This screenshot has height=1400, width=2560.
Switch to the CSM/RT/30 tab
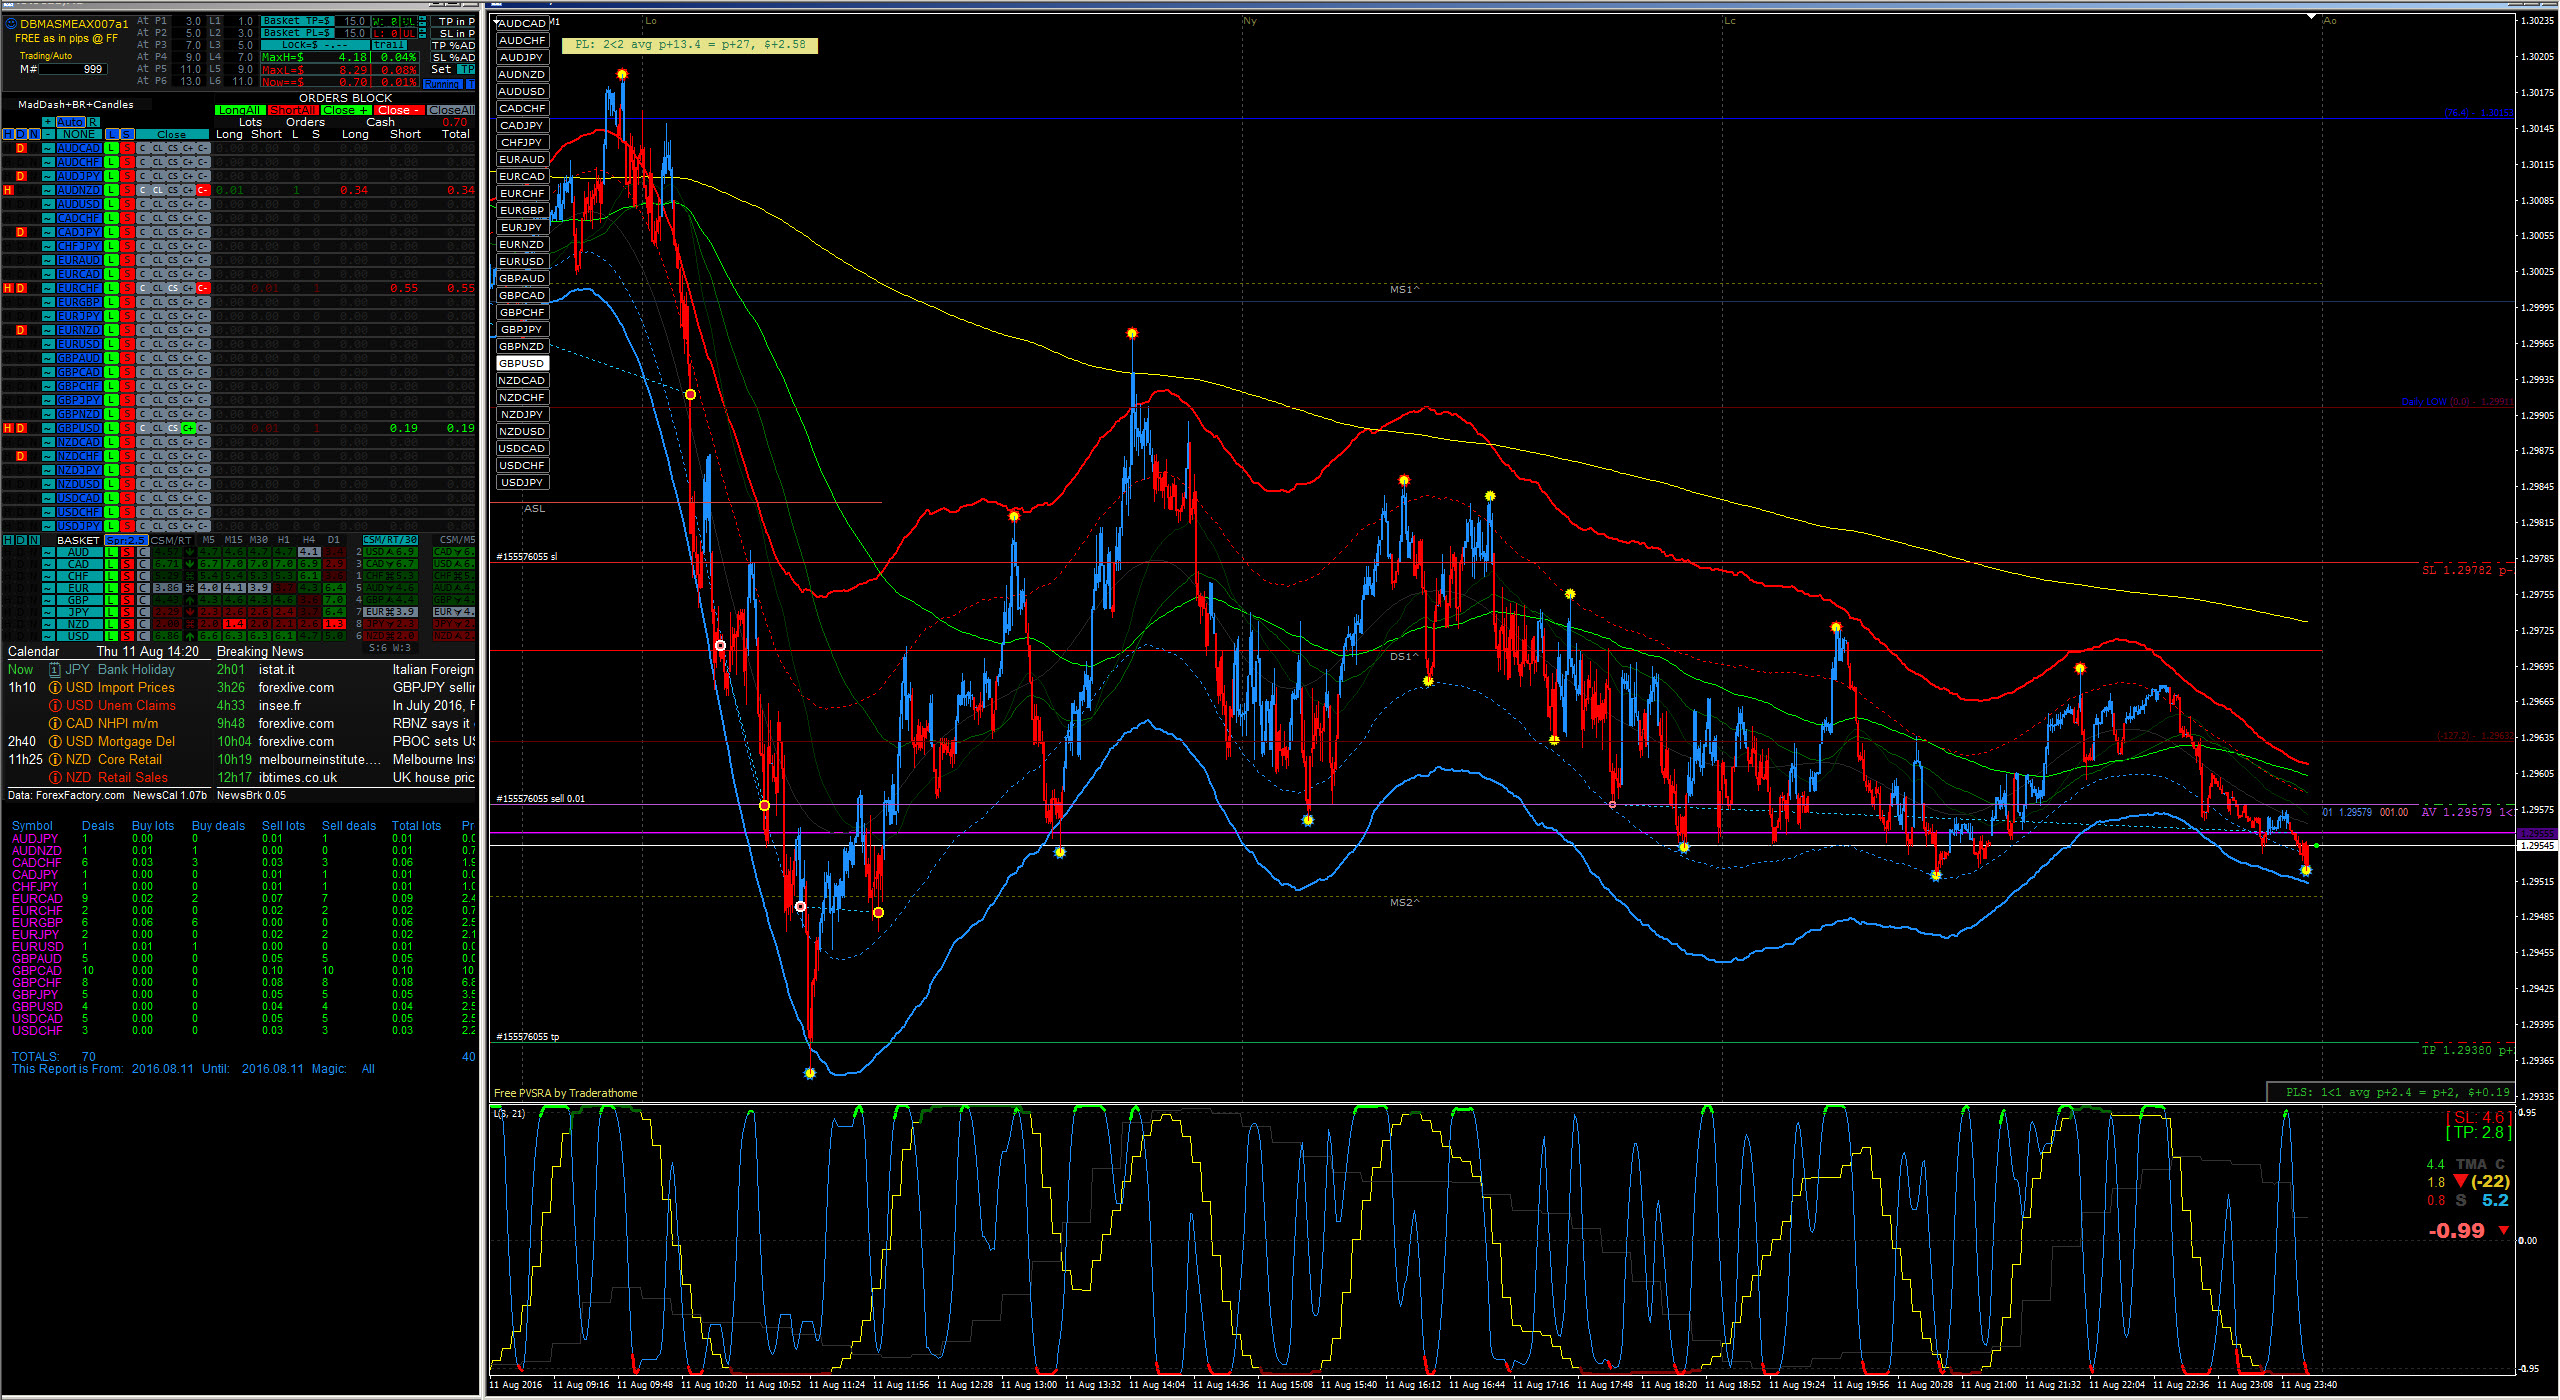click(x=390, y=540)
